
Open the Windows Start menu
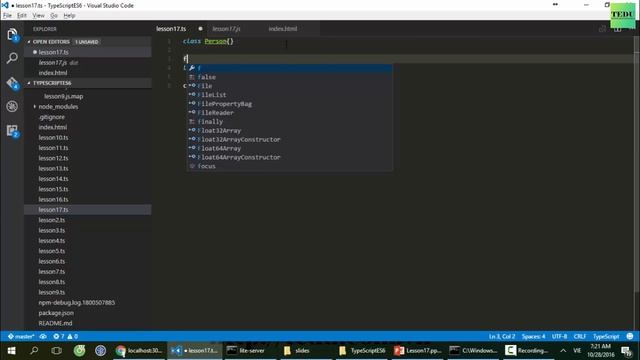(11, 351)
